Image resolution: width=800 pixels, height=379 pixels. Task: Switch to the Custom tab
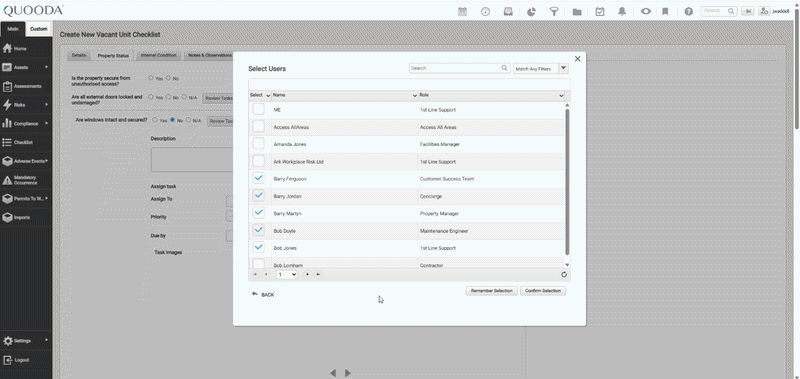coord(39,29)
